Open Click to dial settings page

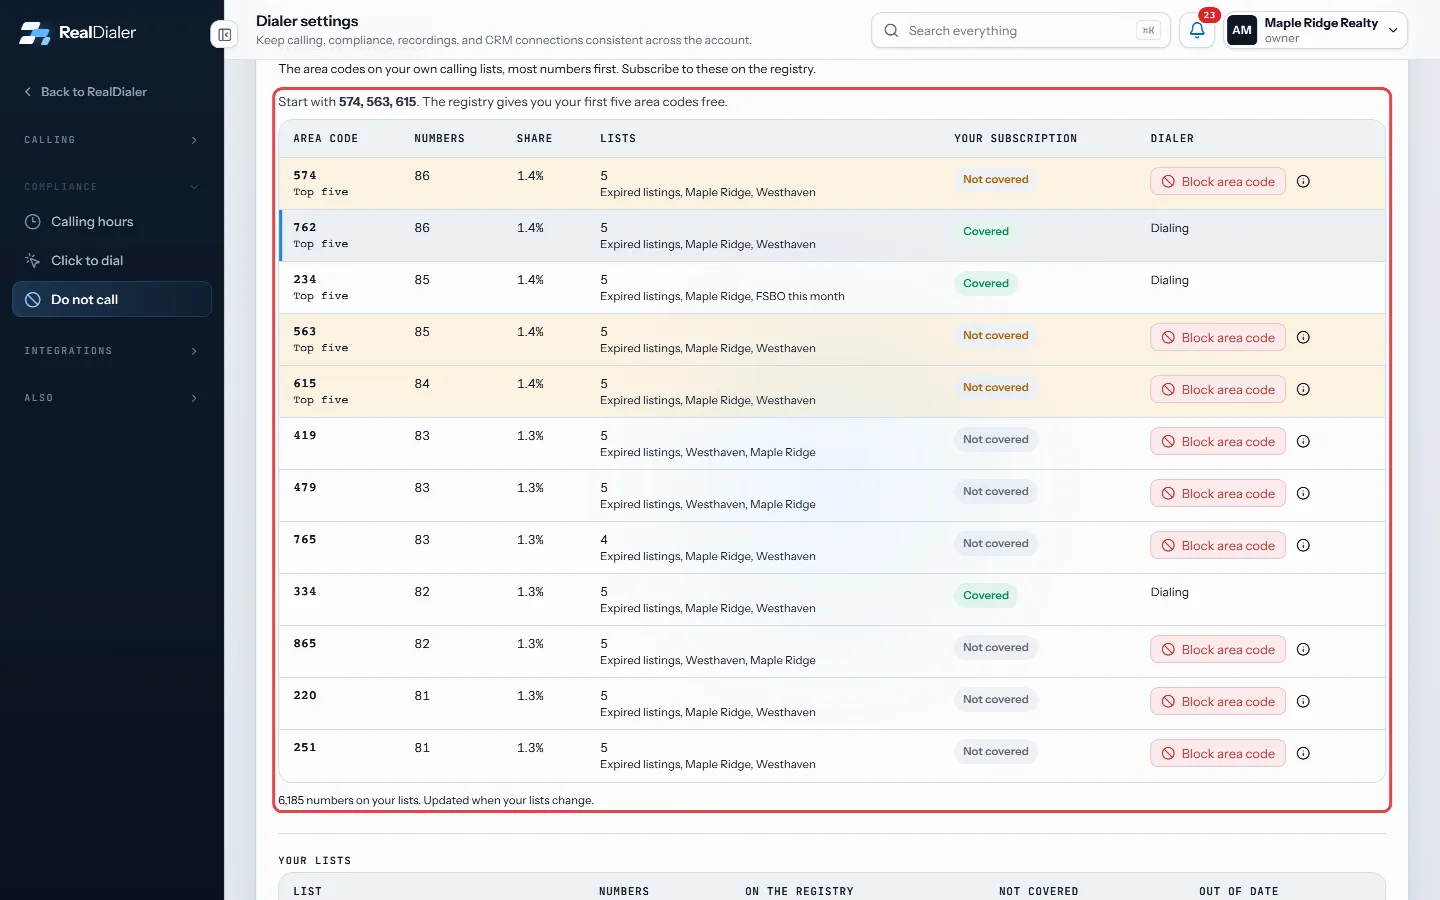click(x=112, y=261)
